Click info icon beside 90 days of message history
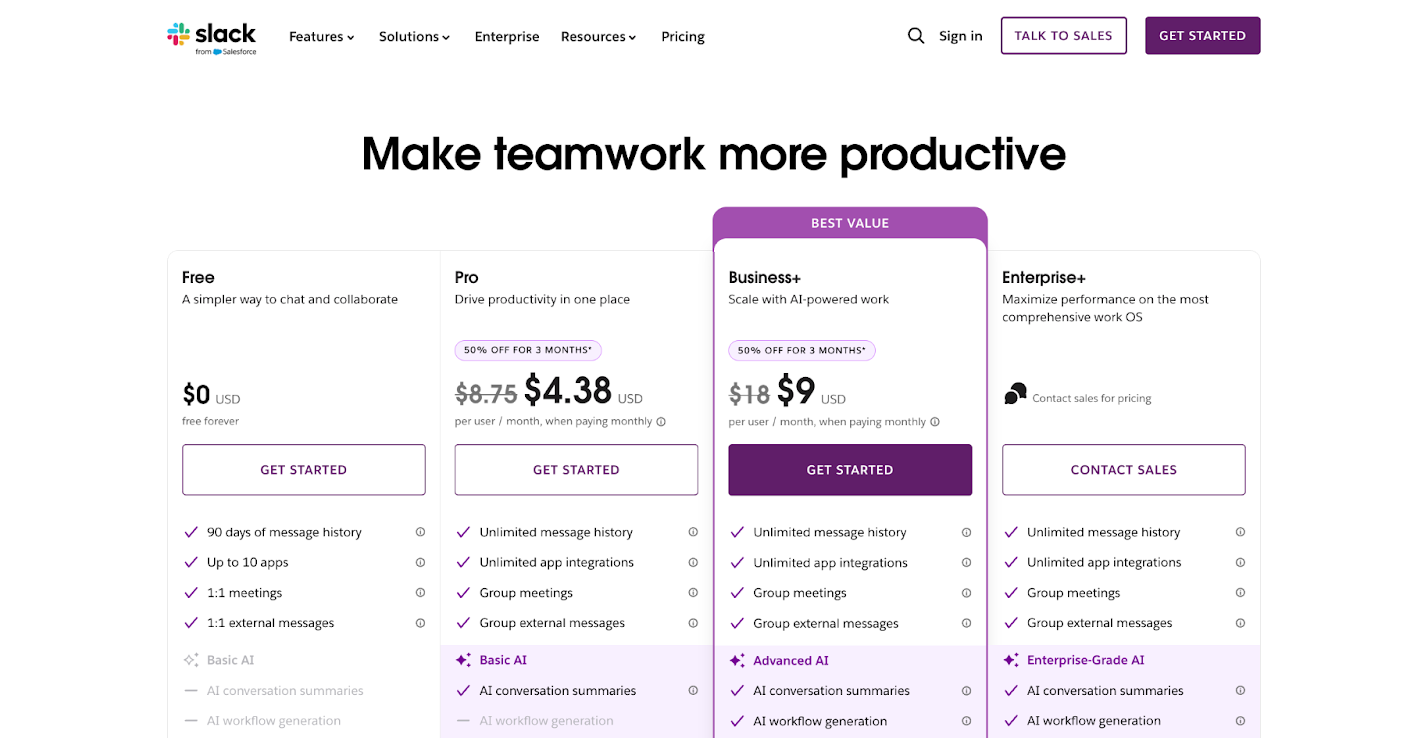This screenshot has height=738, width=1414. point(420,532)
